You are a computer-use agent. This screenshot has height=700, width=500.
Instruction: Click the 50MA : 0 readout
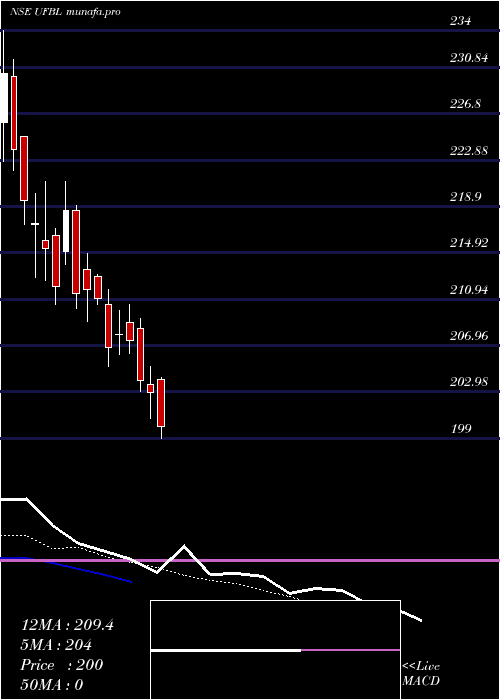(x=52, y=684)
